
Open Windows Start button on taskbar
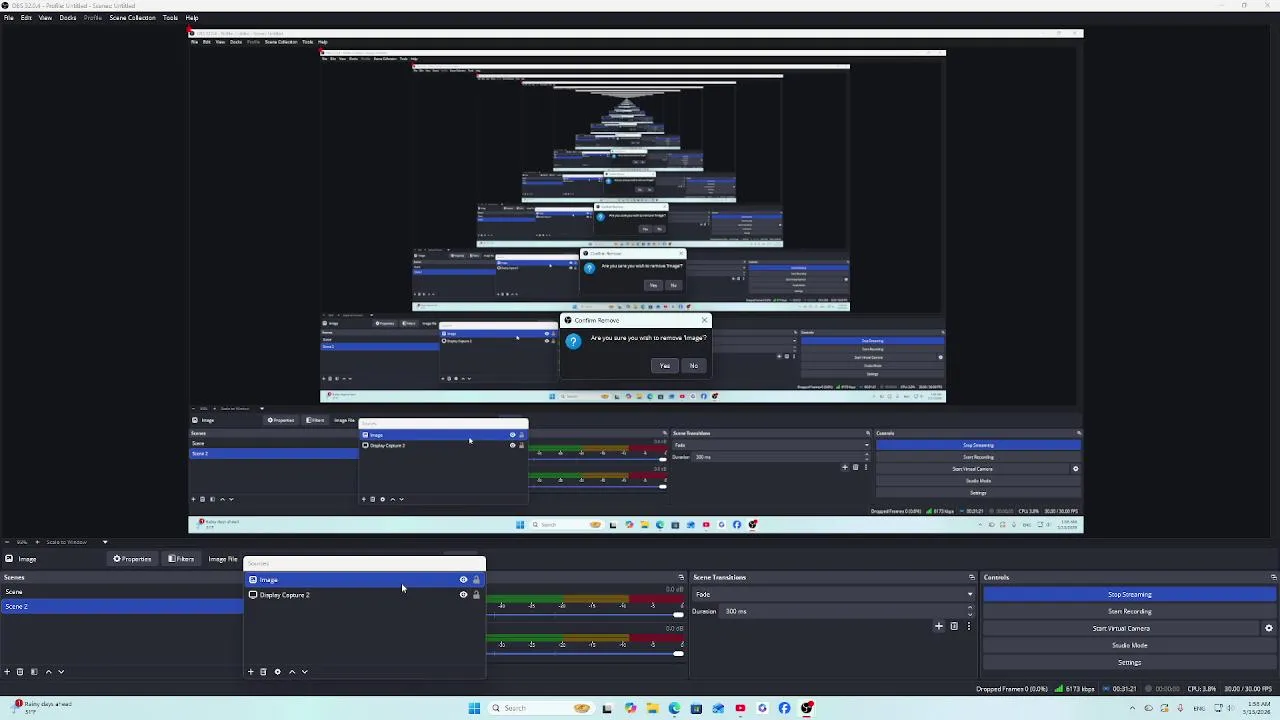[x=474, y=708]
